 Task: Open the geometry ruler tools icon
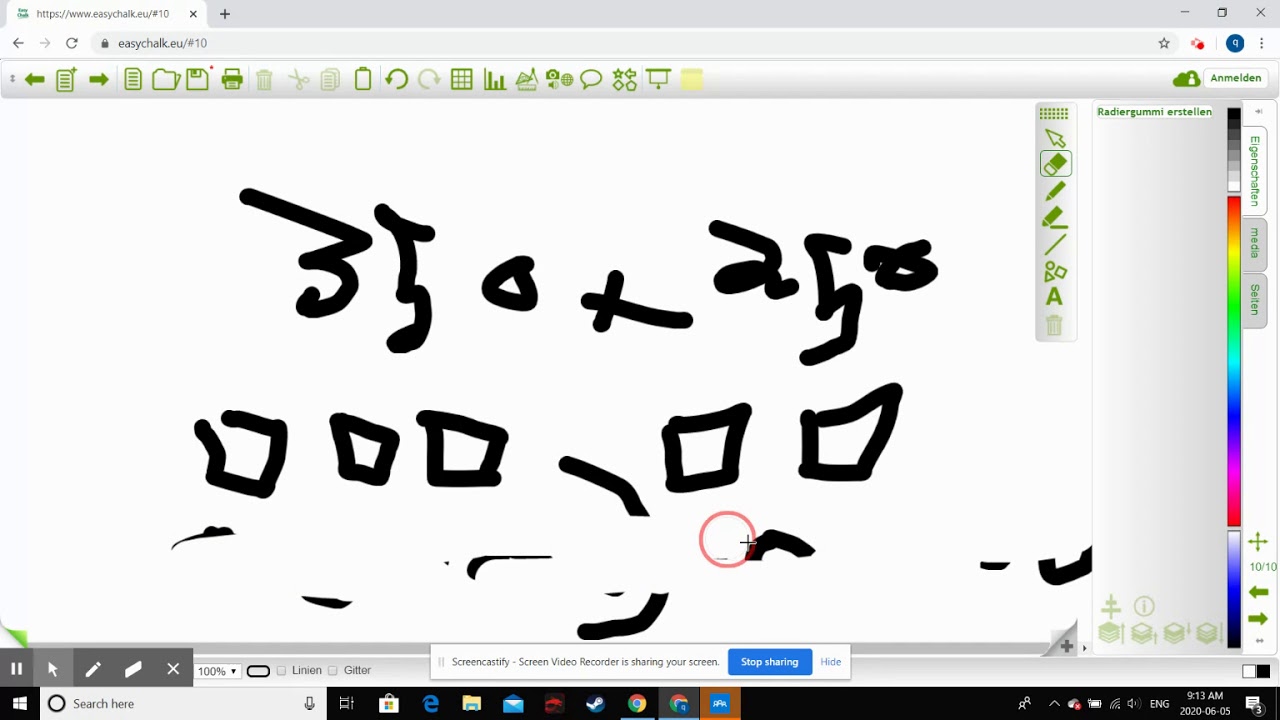pyautogui.click(x=527, y=79)
